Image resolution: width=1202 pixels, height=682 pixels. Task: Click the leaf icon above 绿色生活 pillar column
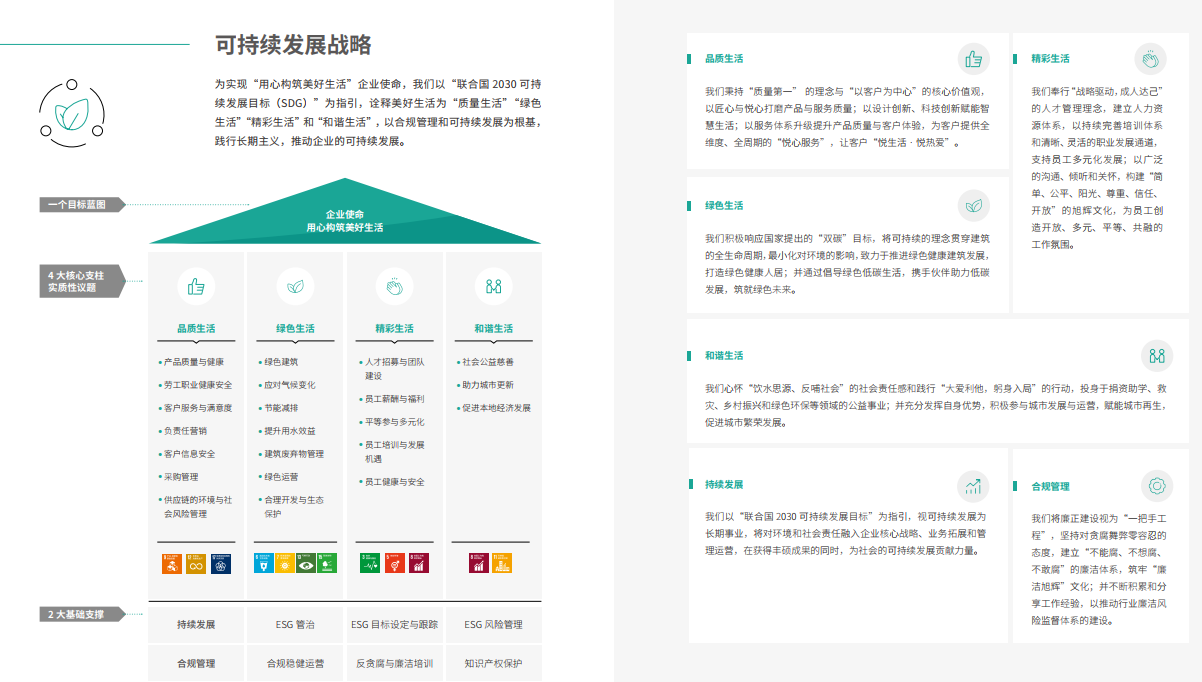[295, 286]
